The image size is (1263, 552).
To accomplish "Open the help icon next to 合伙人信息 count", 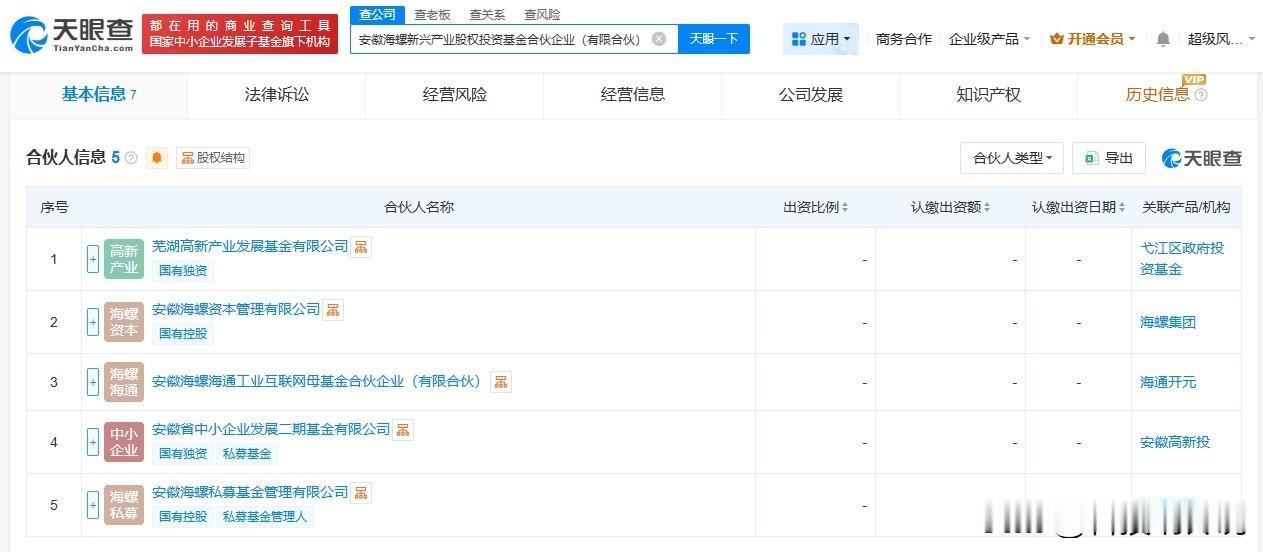I will [x=131, y=158].
